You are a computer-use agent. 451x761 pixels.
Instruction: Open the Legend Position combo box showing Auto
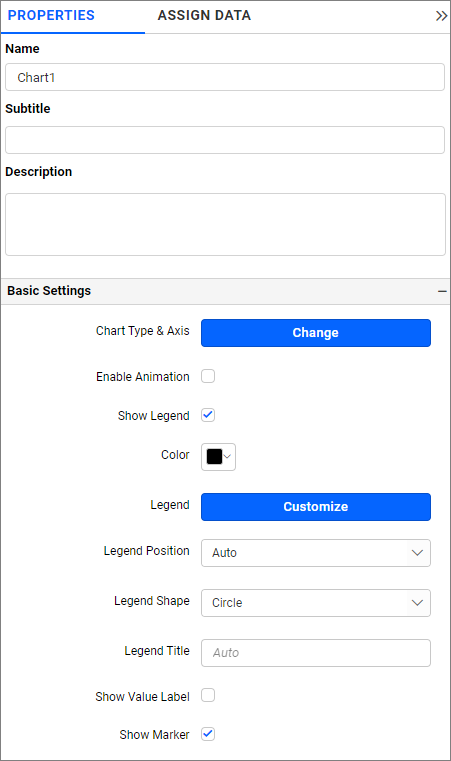point(316,553)
